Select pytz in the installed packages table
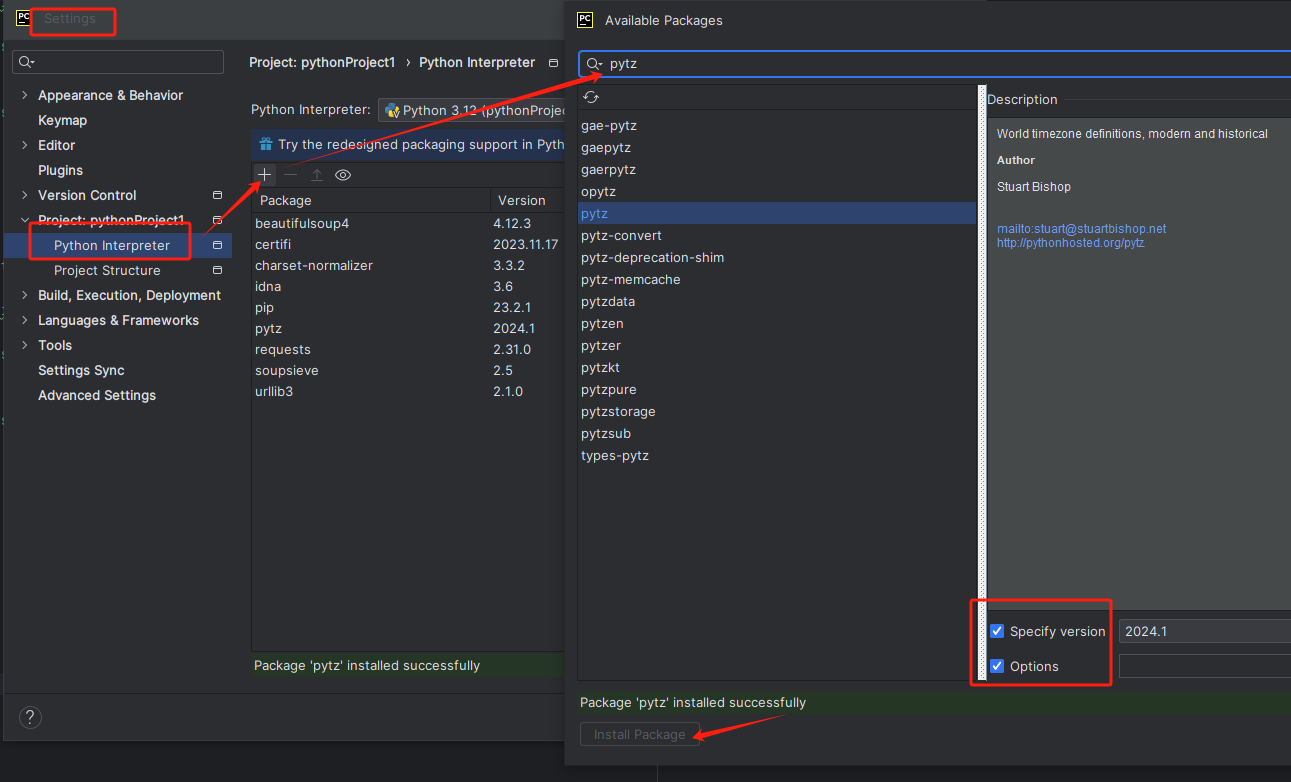The image size is (1291, 782). tap(408, 328)
